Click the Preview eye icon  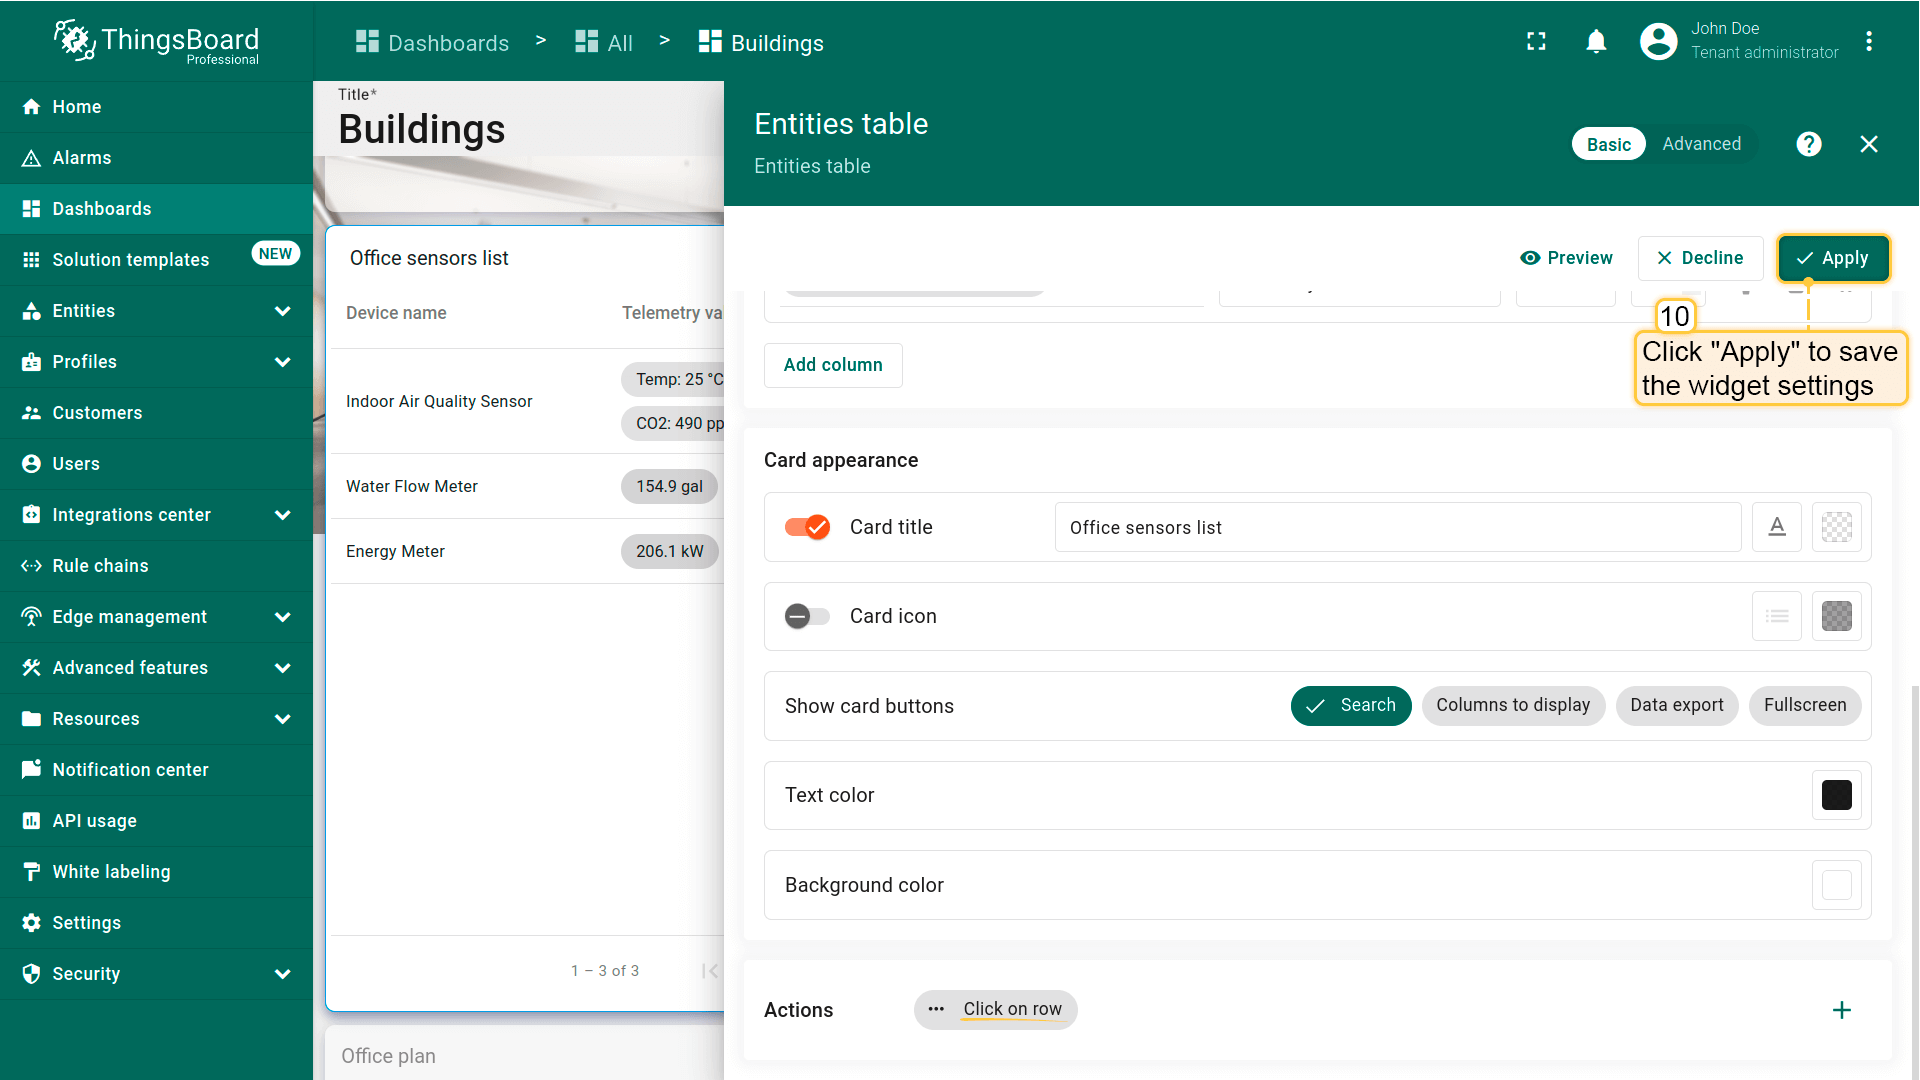[x=1530, y=258]
